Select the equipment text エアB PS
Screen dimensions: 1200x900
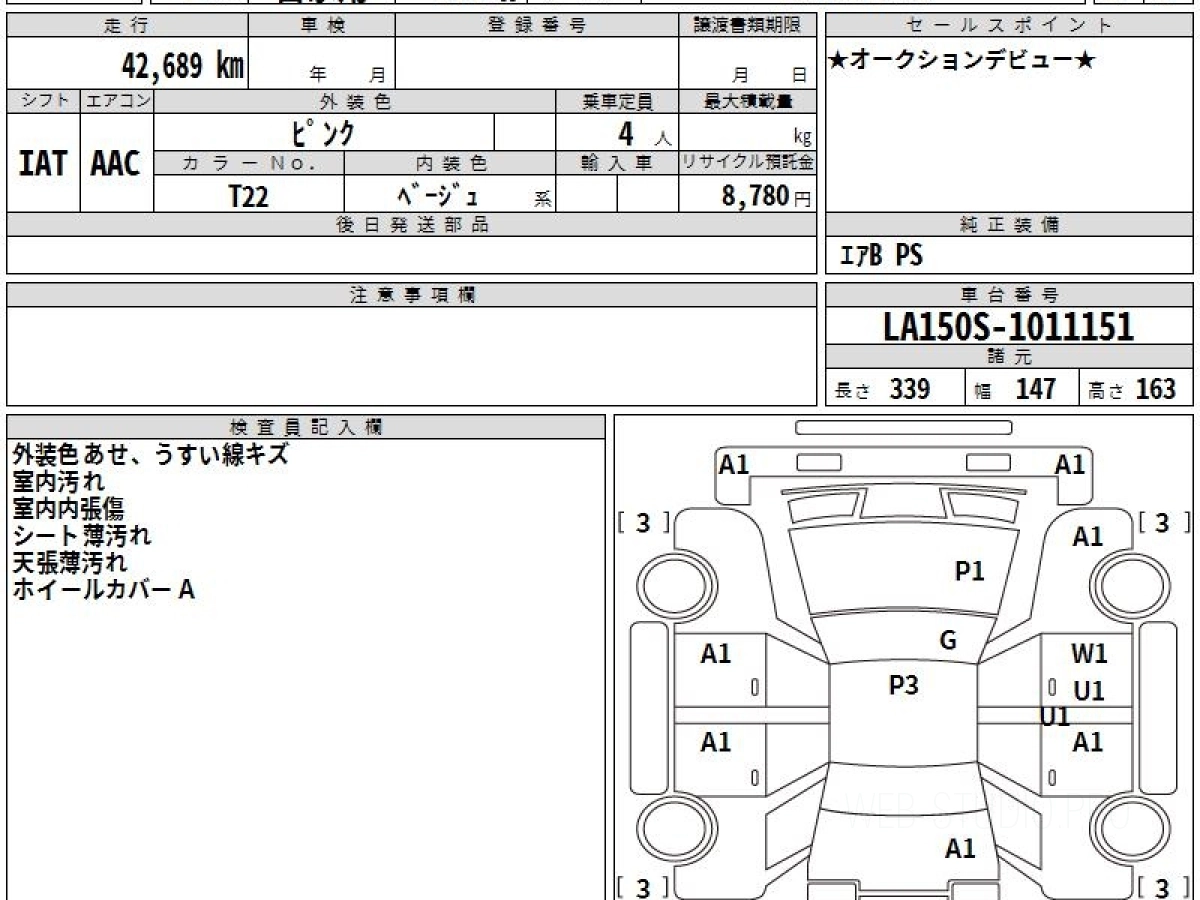click(x=881, y=256)
